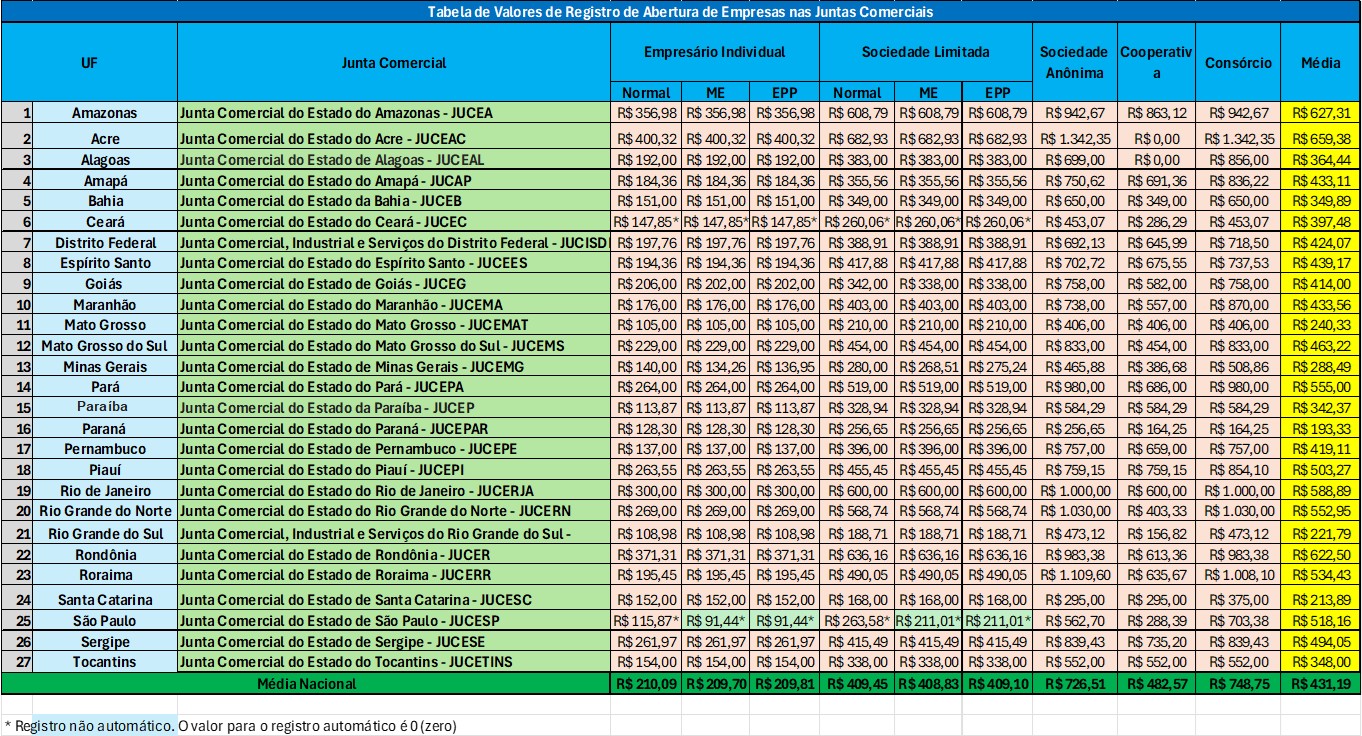Click the Sociedade Limitada header cell
The height and width of the screenshot is (736, 1362).
point(925,52)
